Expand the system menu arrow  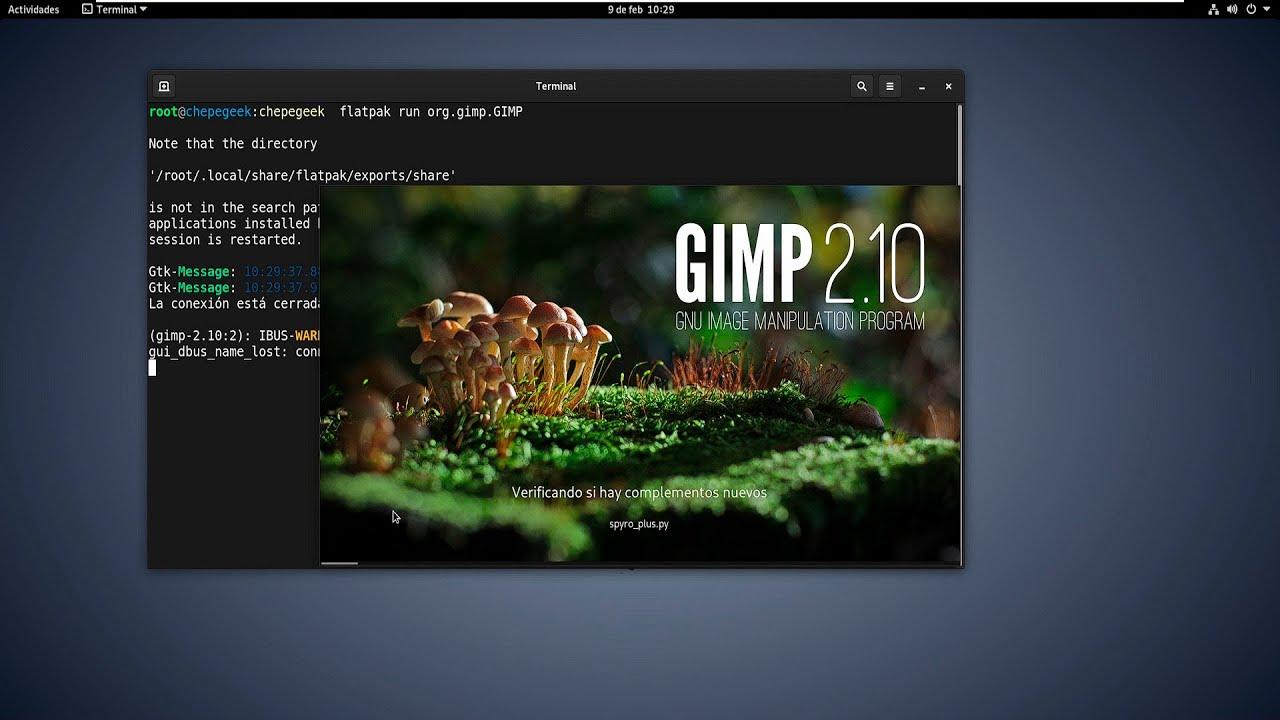pyautogui.click(x=1265, y=9)
